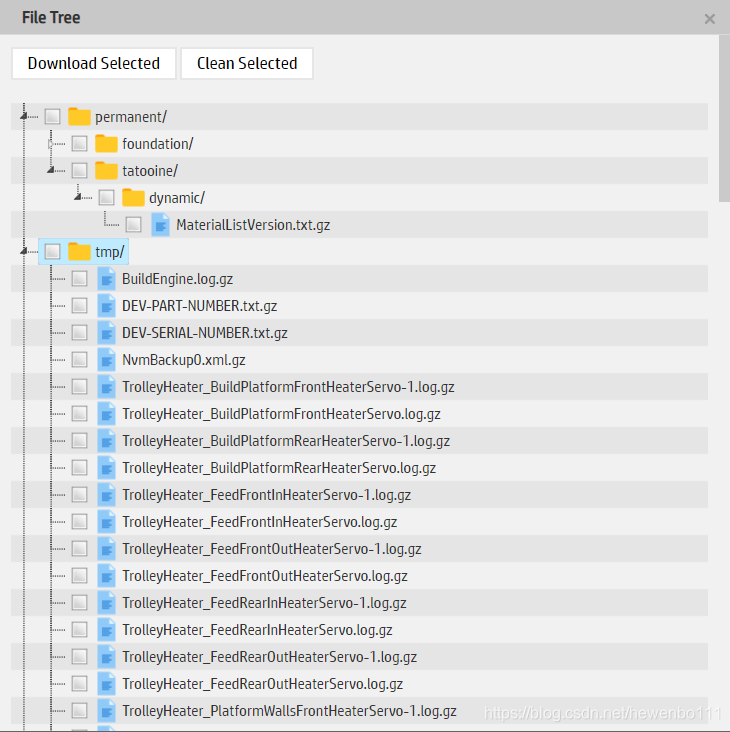
Task: Check the NvmBackup0.xml.gz checkbox
Action: tap(79, 360)
